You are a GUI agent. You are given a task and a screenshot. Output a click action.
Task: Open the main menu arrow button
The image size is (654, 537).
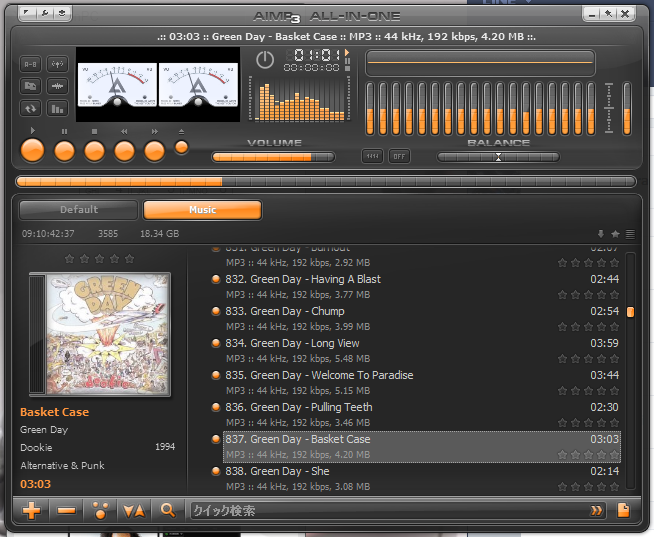click(27, 13)
